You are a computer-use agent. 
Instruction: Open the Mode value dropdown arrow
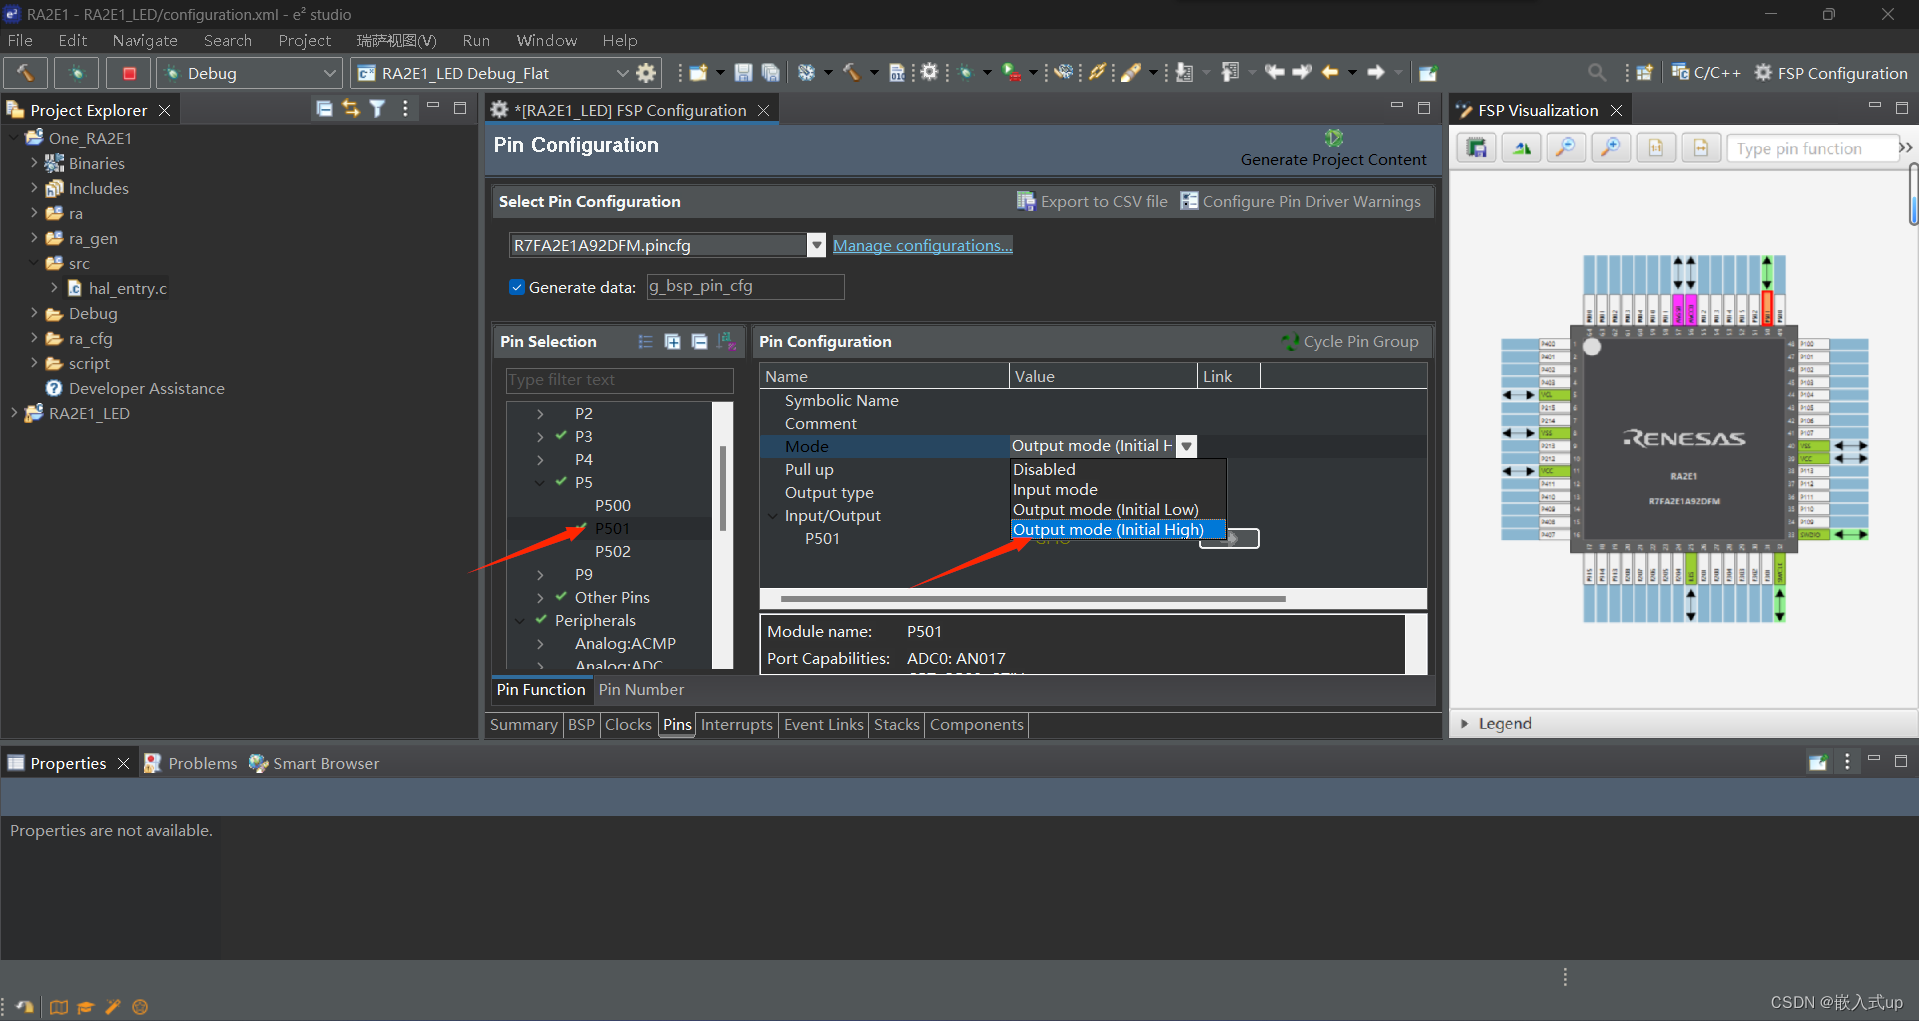1186,446
